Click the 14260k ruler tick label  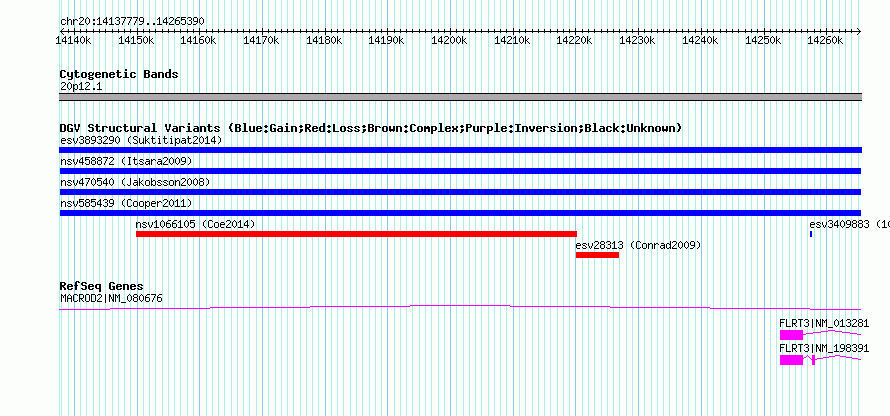point(825,40)
